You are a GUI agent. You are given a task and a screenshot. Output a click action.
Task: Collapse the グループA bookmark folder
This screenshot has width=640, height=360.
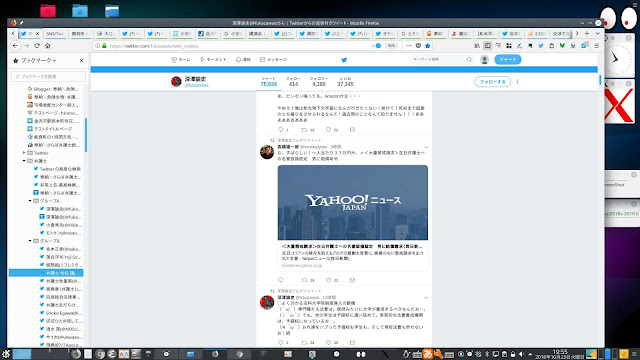[x=30, y=201]
